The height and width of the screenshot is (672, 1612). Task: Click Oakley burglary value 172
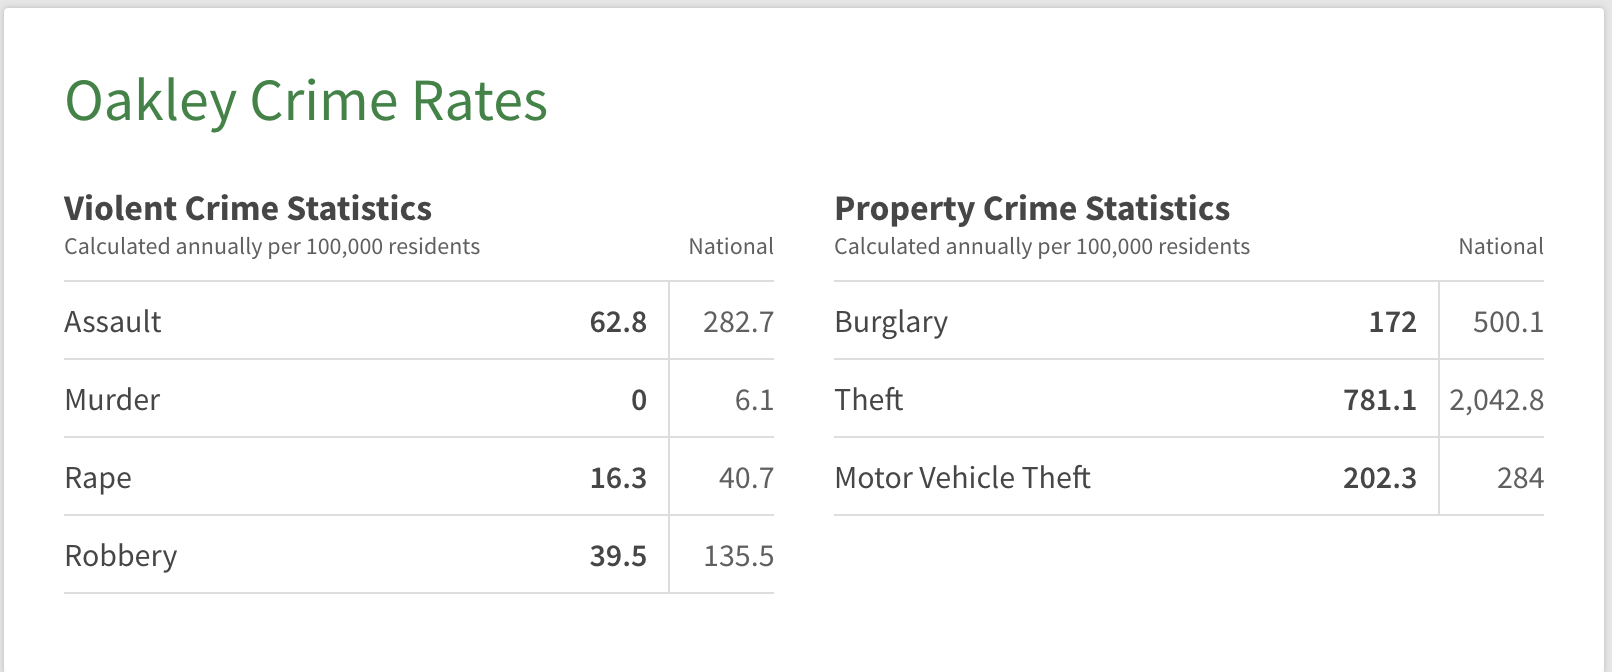[1392, 322]
